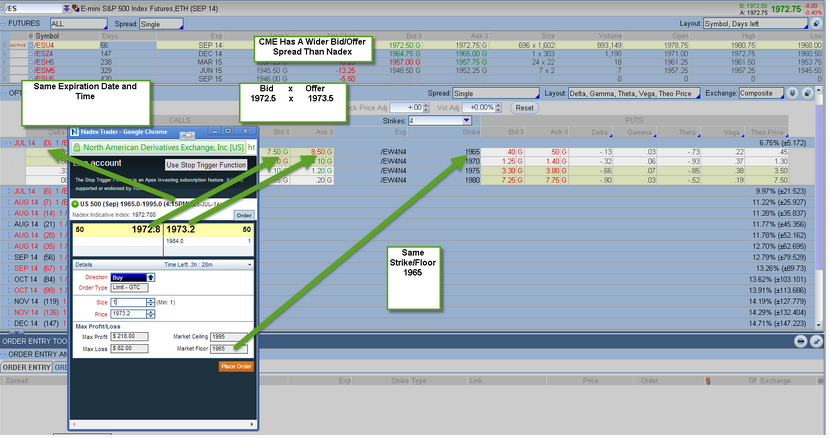829x438 pixels.
Task: Click the 1975 strike row
Action: [x=407, y=171]
